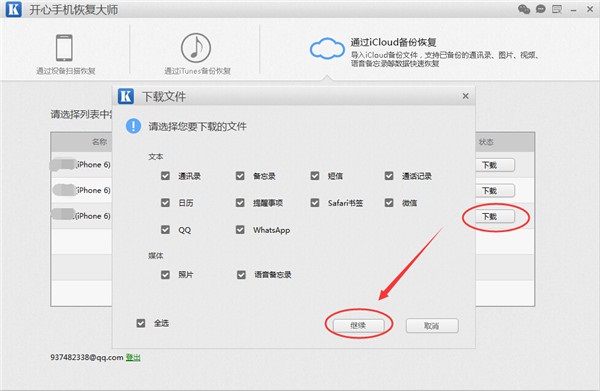Uncheck the 通讯录 checkbox
The width and height of the screenshot is (600, 391).
pos(165,176)
